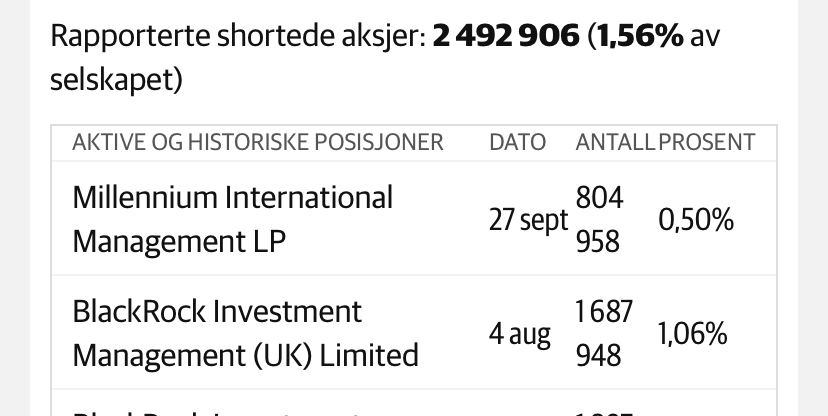This screenshot has width=828, height=416.
Task: Click the Rapporterte shortede aksjer label
Action: point(238,36)
